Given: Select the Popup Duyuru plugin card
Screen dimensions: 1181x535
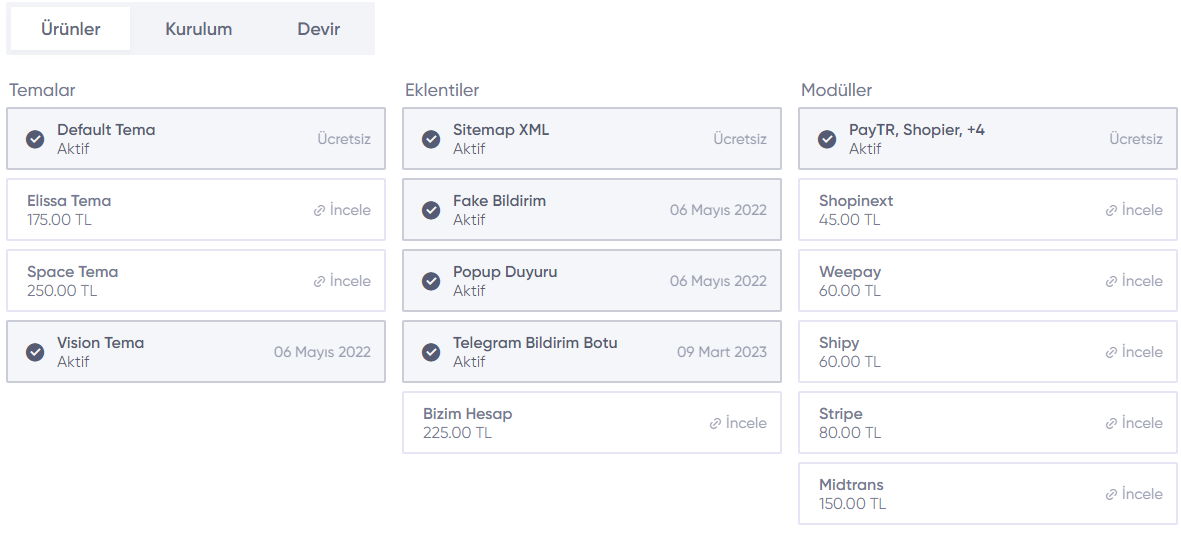Looking at the screenshot, I should click(x=592, y=281).
